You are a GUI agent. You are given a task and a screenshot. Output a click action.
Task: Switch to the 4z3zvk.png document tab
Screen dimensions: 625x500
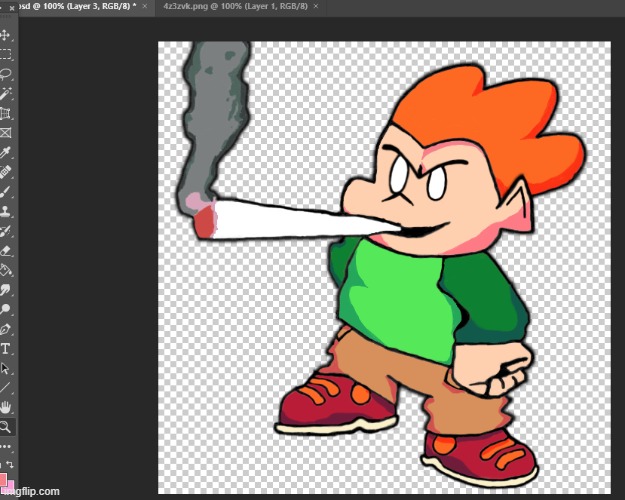pyautogui.click(x=235, y=6)
